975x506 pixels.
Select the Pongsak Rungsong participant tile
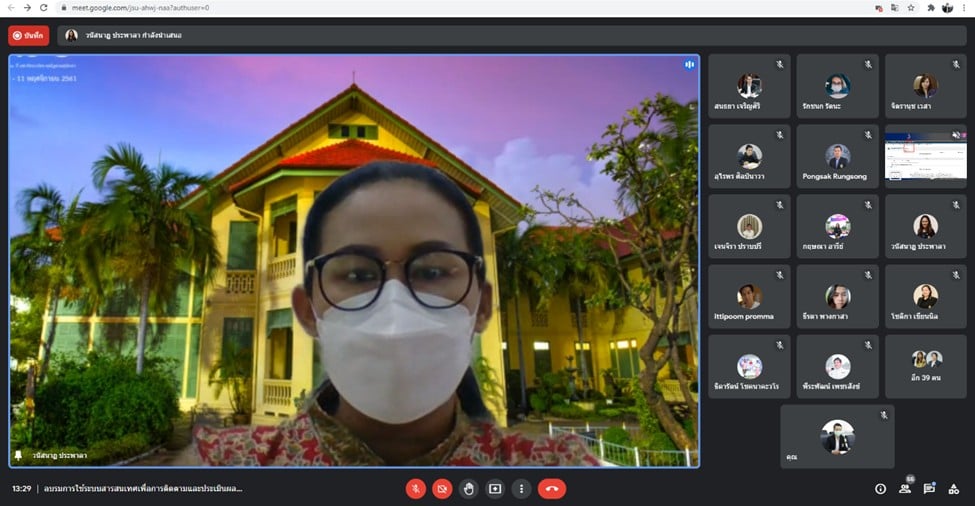(x=837, y=157)
